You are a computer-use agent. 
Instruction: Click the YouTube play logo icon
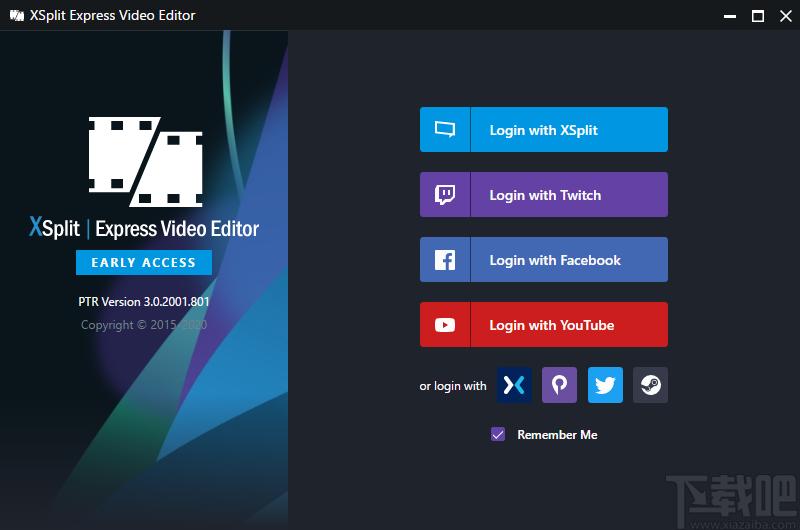pyautogui.click(x=445, y=325)
